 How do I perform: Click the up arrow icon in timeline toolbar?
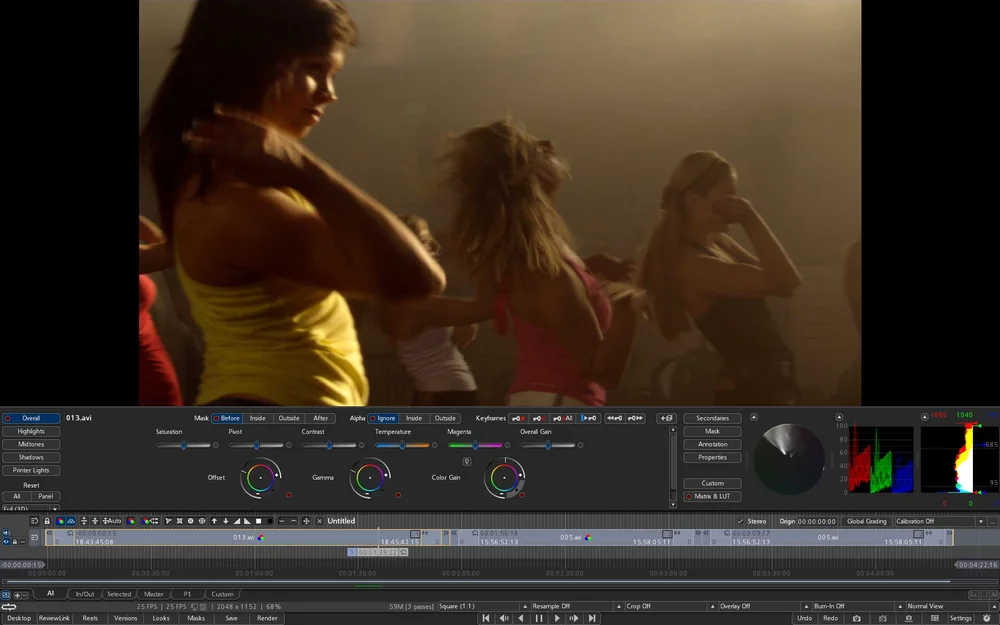tap(214, 521)
